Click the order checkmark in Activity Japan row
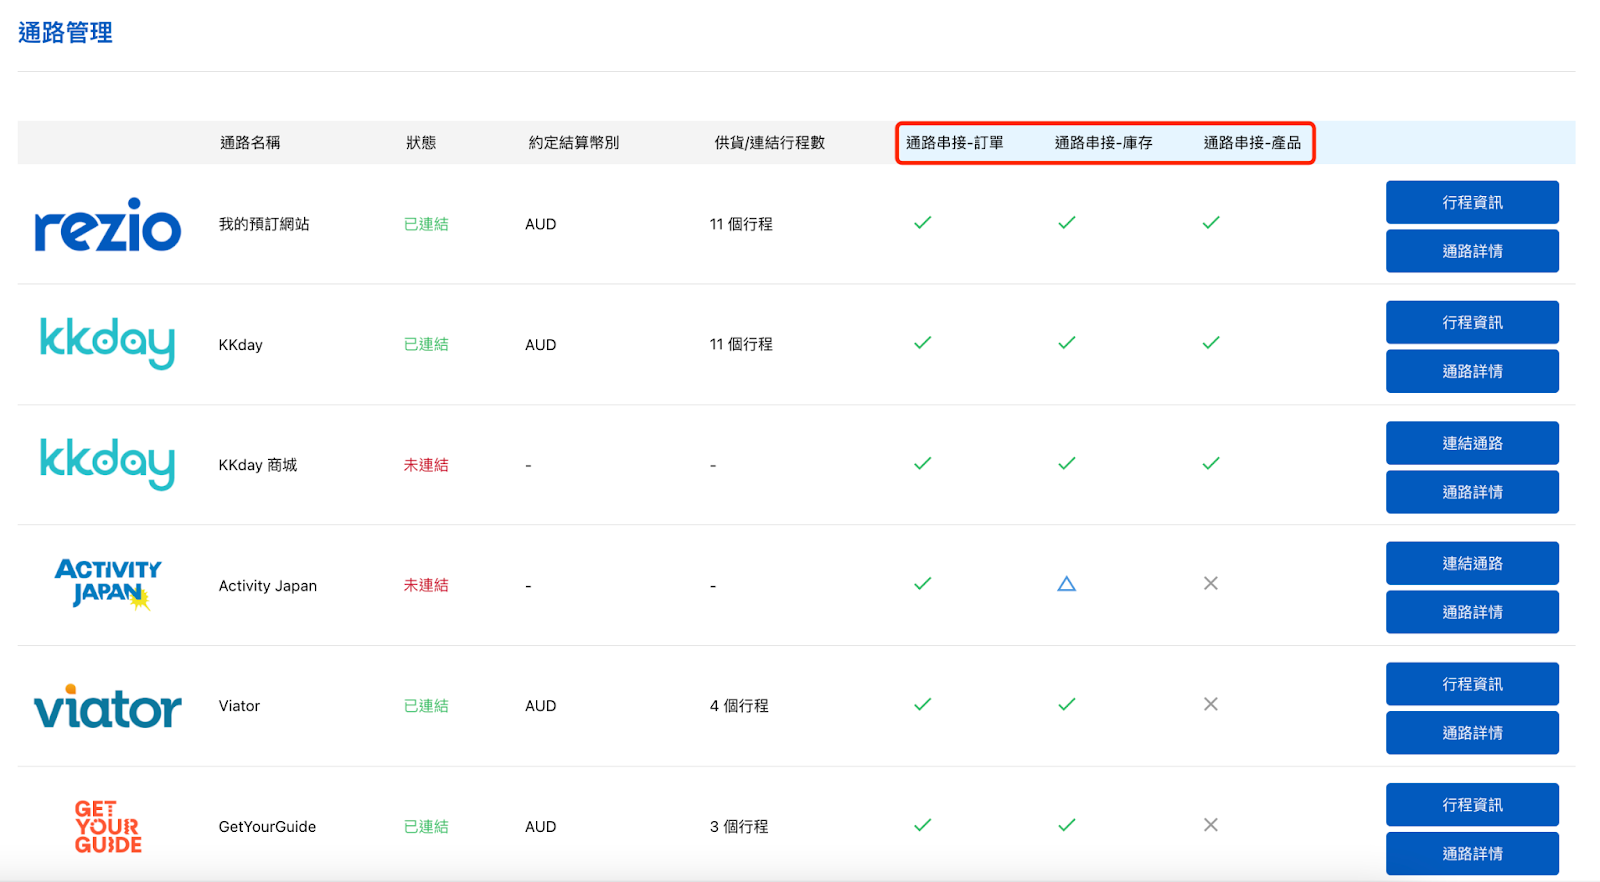 coord(922,584)
